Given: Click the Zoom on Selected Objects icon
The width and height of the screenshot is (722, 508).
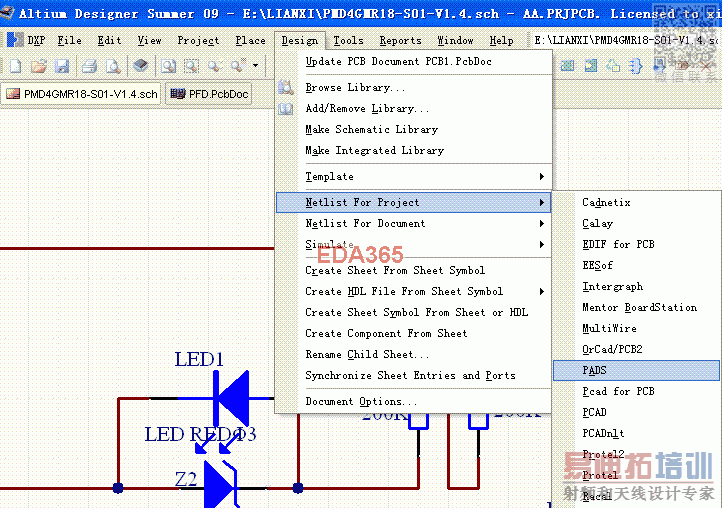Looking at the screenshot, I should tap(215, 66).
